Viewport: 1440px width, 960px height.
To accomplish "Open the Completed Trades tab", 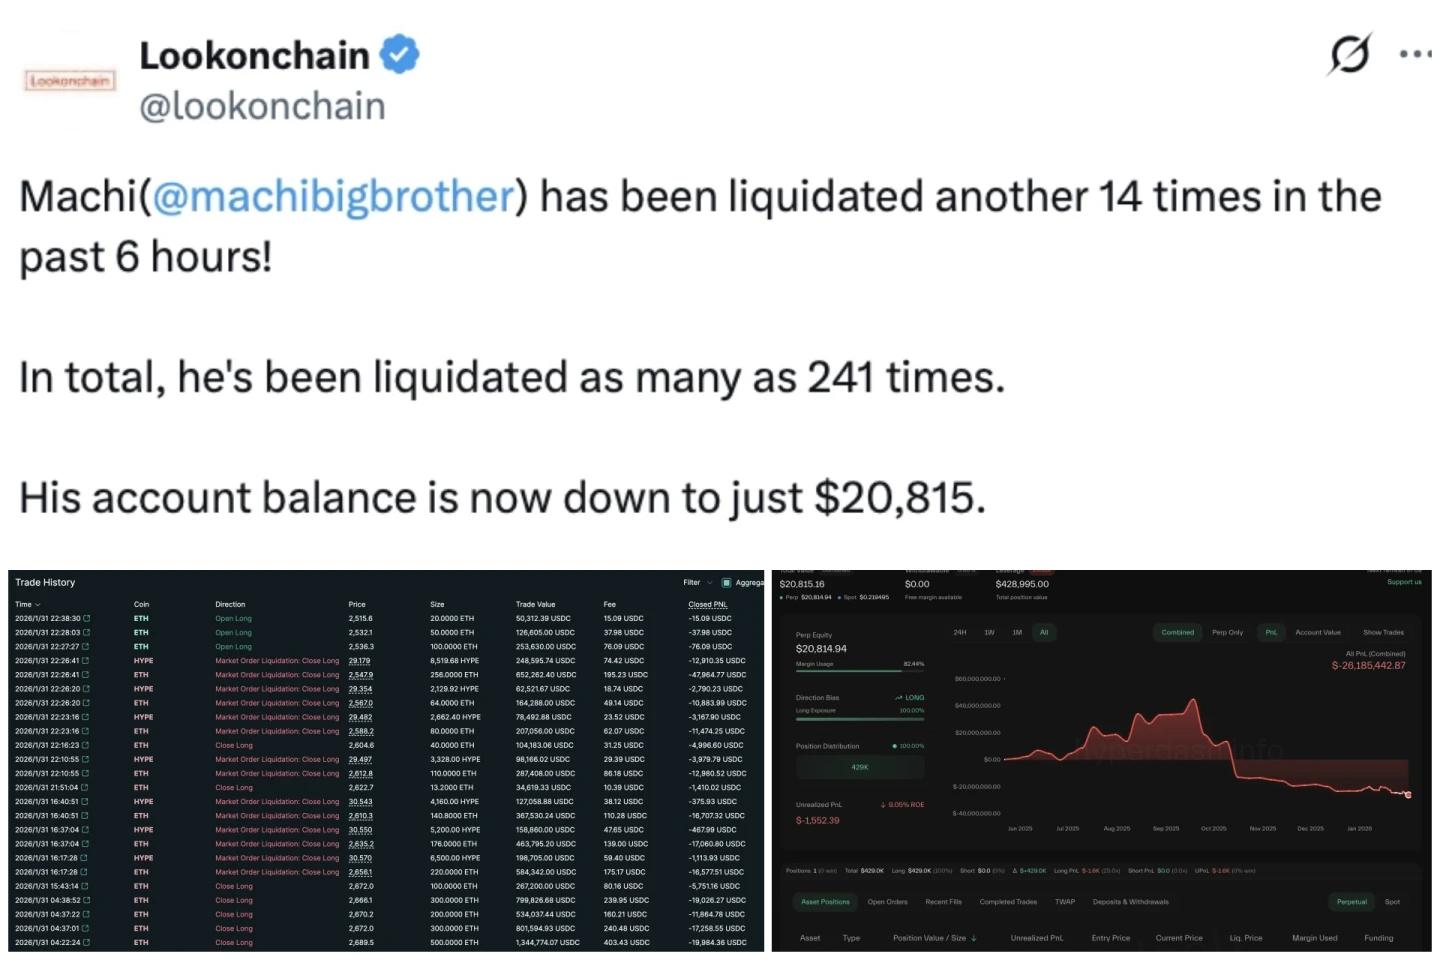I will [1008, 902].
